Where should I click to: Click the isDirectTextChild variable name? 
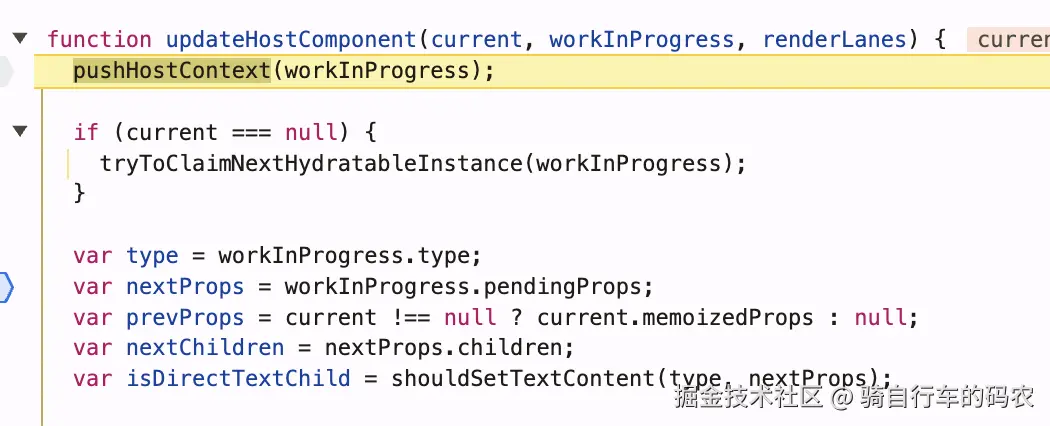click(238, 379)
